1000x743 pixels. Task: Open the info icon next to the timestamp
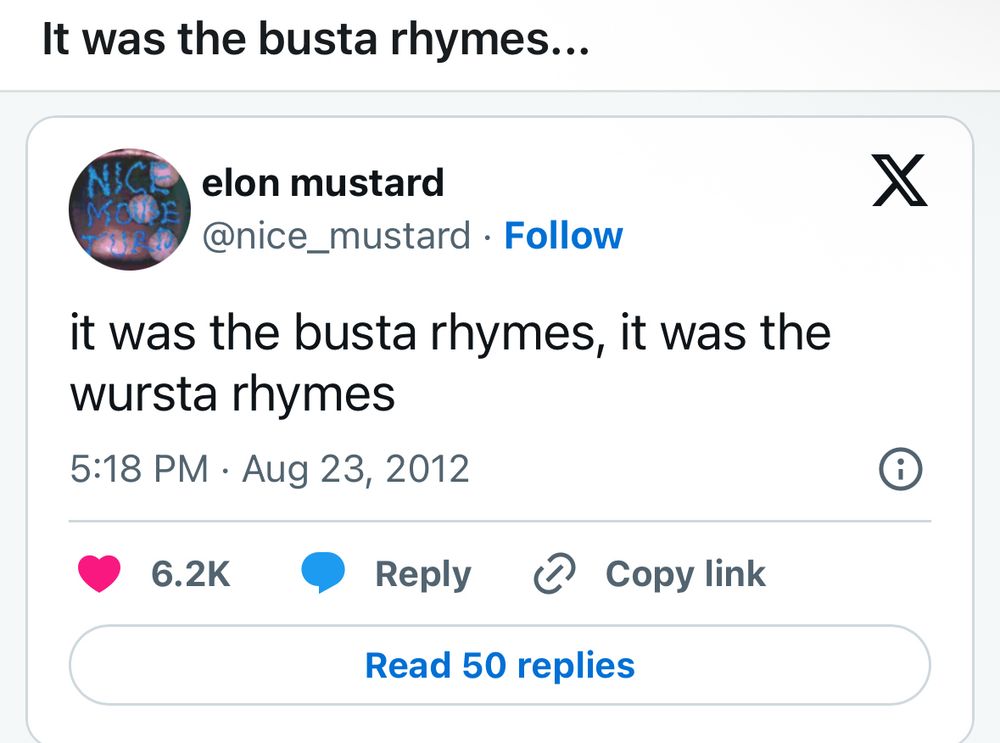click(x=899, y=468)
